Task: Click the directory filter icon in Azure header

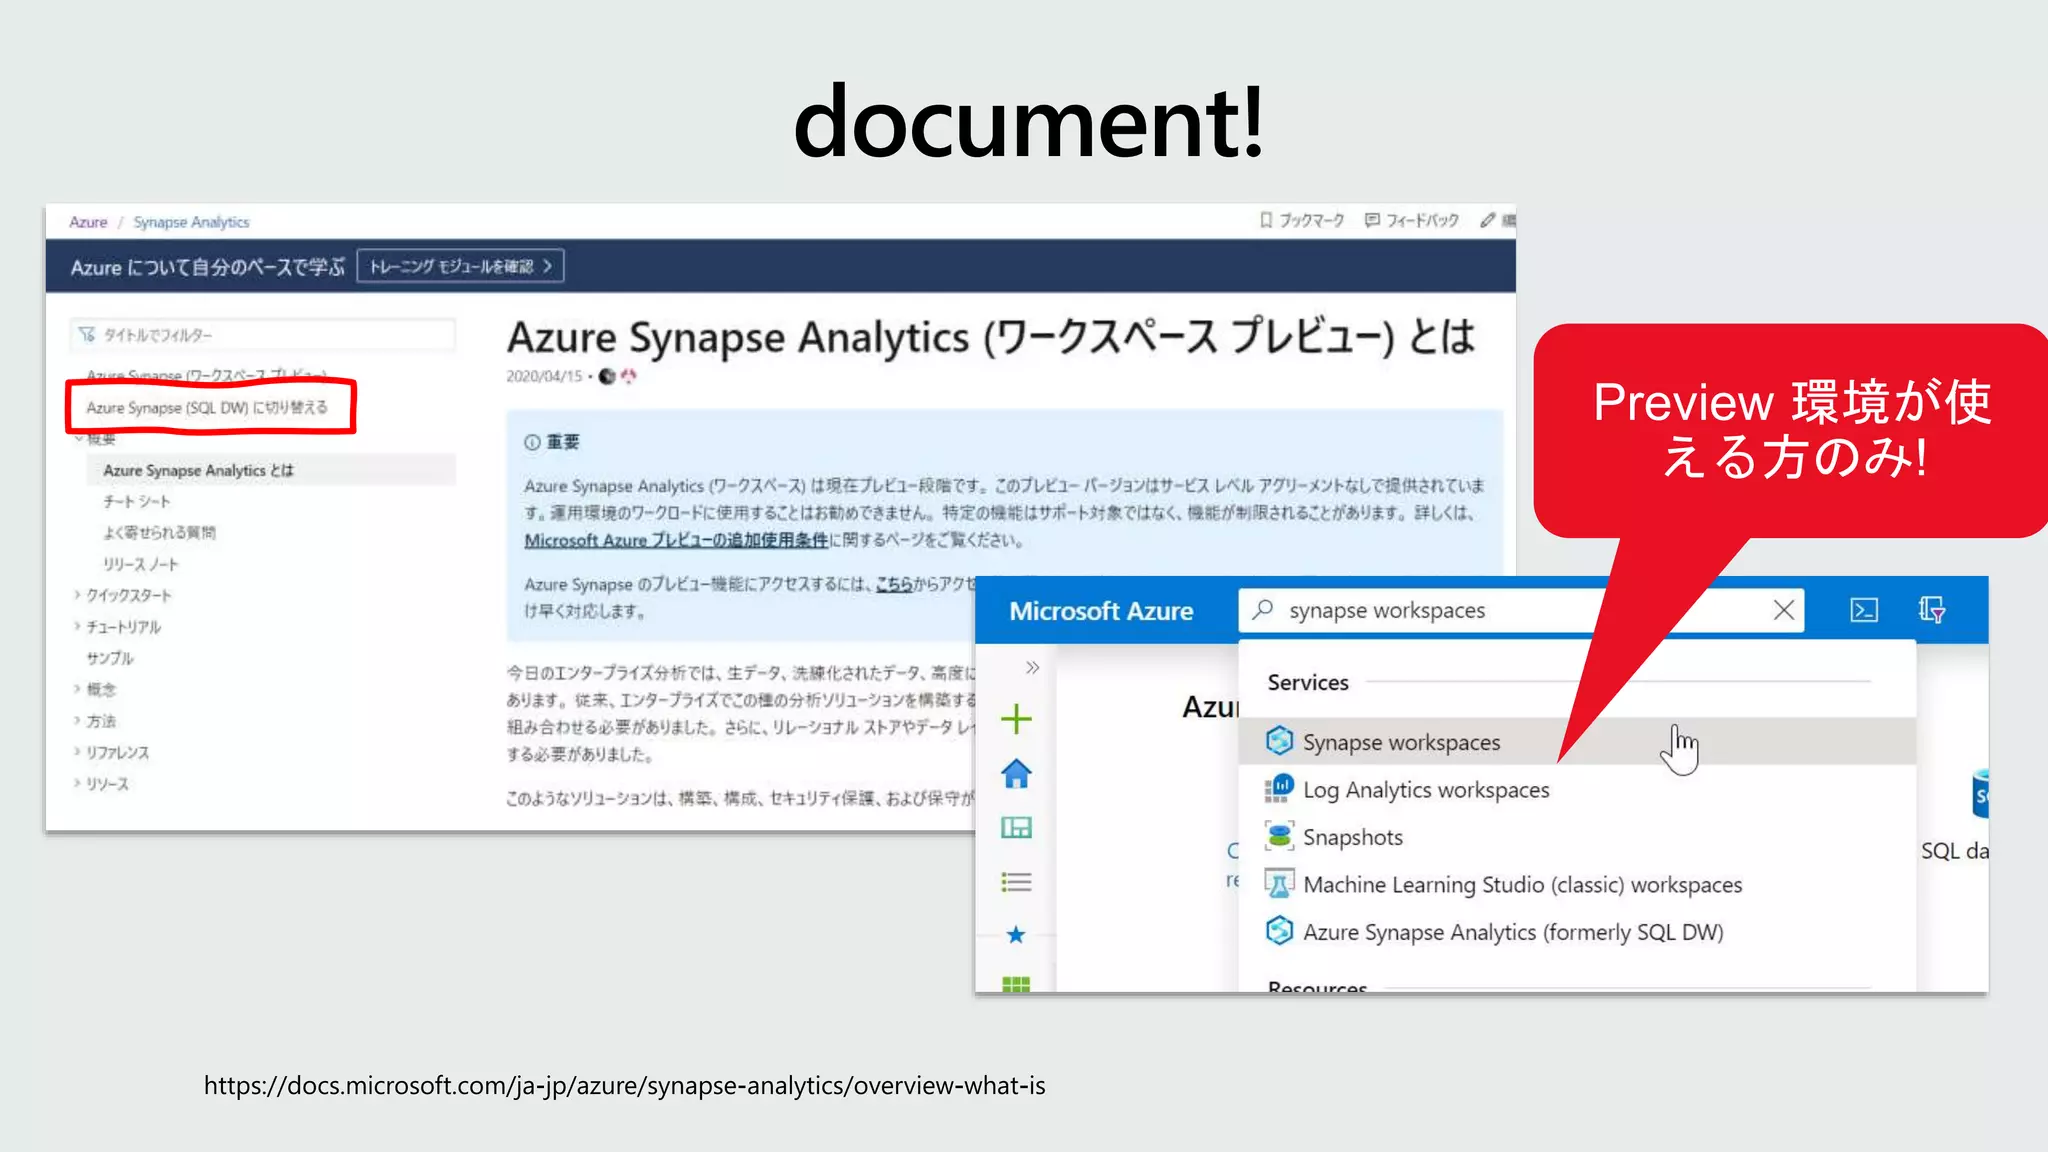Action: (x=1931, y=610)
